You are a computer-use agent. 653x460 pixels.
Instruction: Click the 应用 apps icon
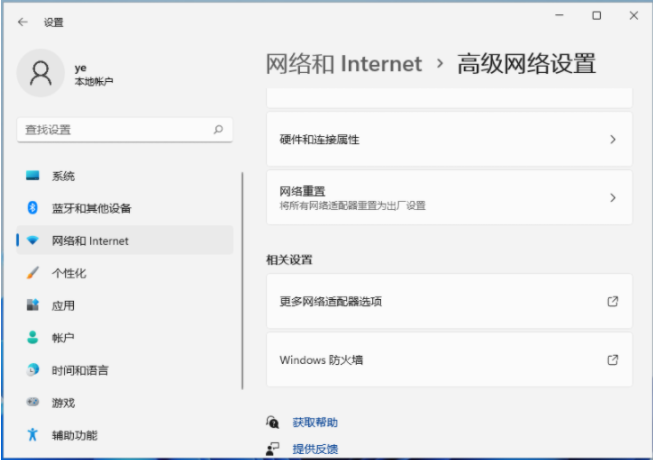pyautogui.click(x=33, y=305)
